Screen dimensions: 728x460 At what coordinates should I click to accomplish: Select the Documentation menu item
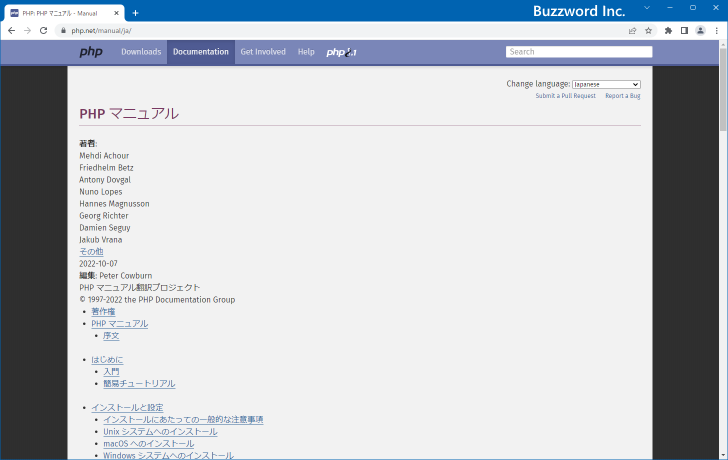pyautogui.click(x=201, y=52)
